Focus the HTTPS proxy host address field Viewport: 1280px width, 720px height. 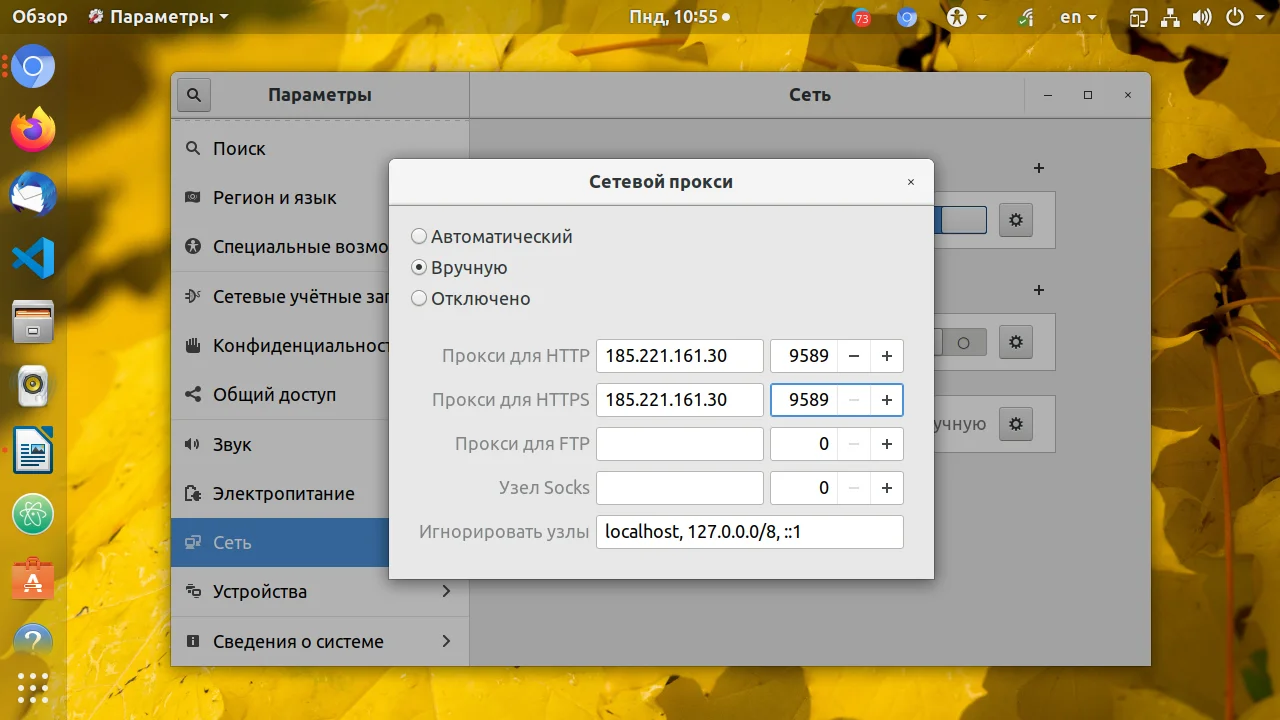(680, 400)
